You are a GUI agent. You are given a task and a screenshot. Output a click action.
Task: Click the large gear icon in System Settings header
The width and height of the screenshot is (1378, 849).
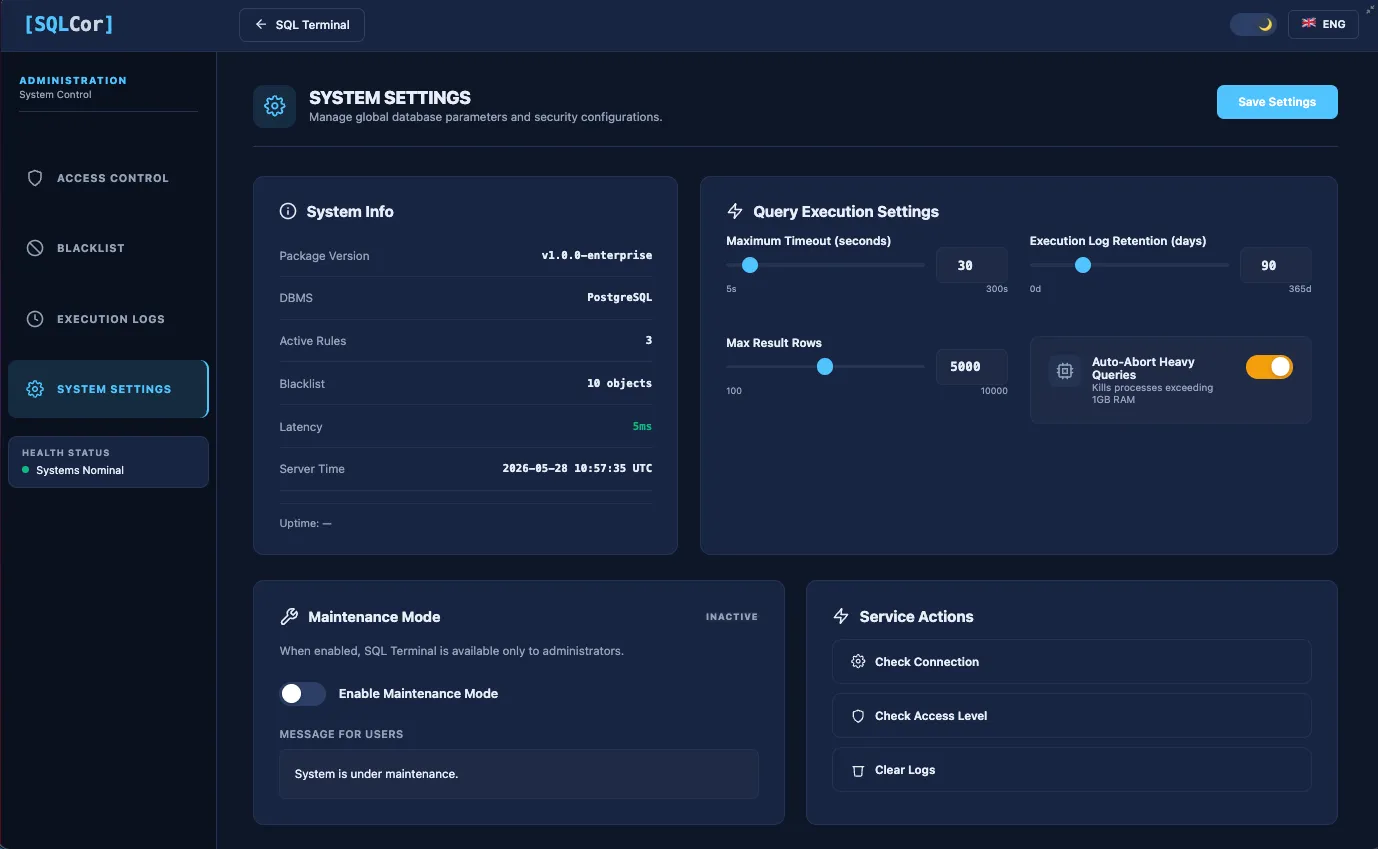click(274, 106)
